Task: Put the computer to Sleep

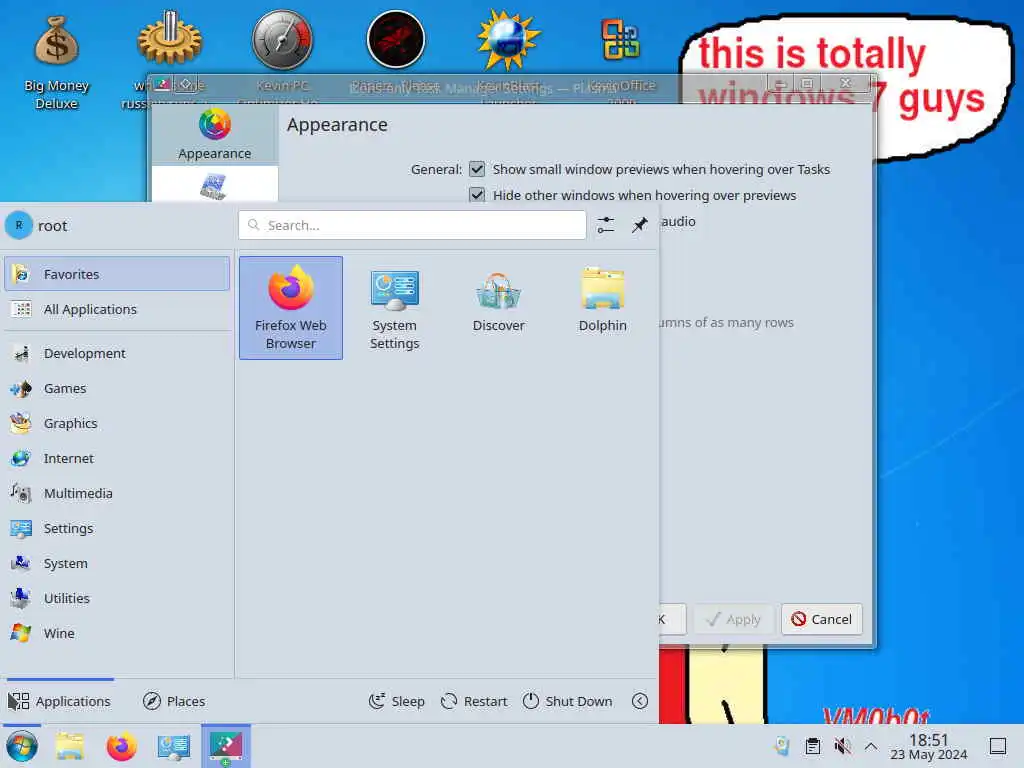Action: pyautogui.click(x=396, y=701)
